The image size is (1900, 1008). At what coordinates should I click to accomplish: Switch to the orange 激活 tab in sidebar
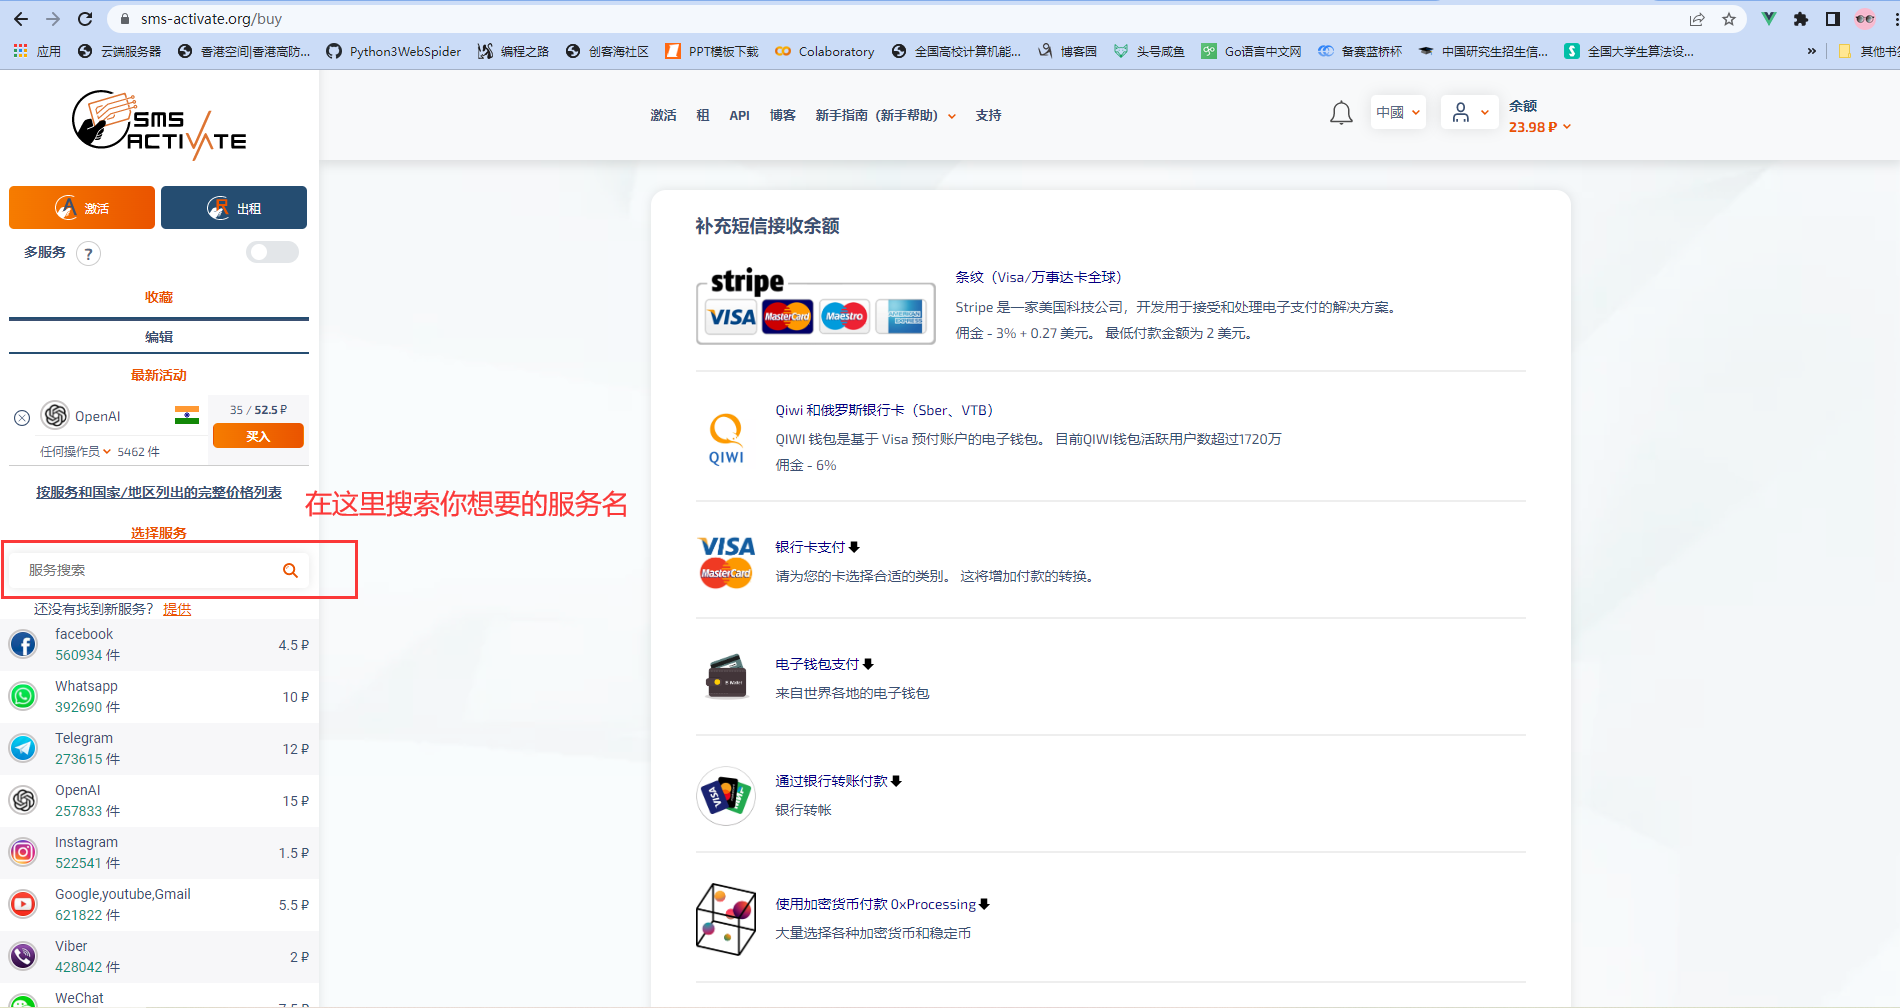[82, 208]
